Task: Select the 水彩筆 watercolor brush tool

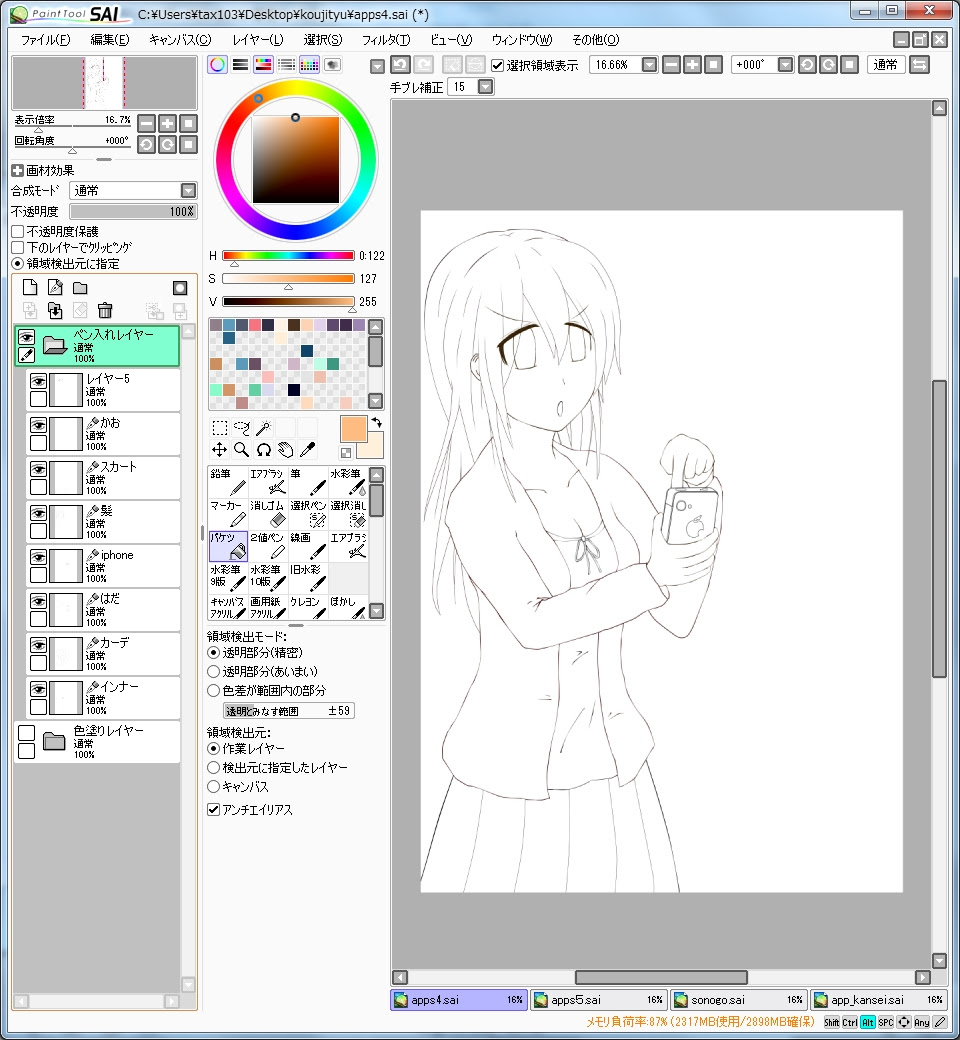Action: 348,482
